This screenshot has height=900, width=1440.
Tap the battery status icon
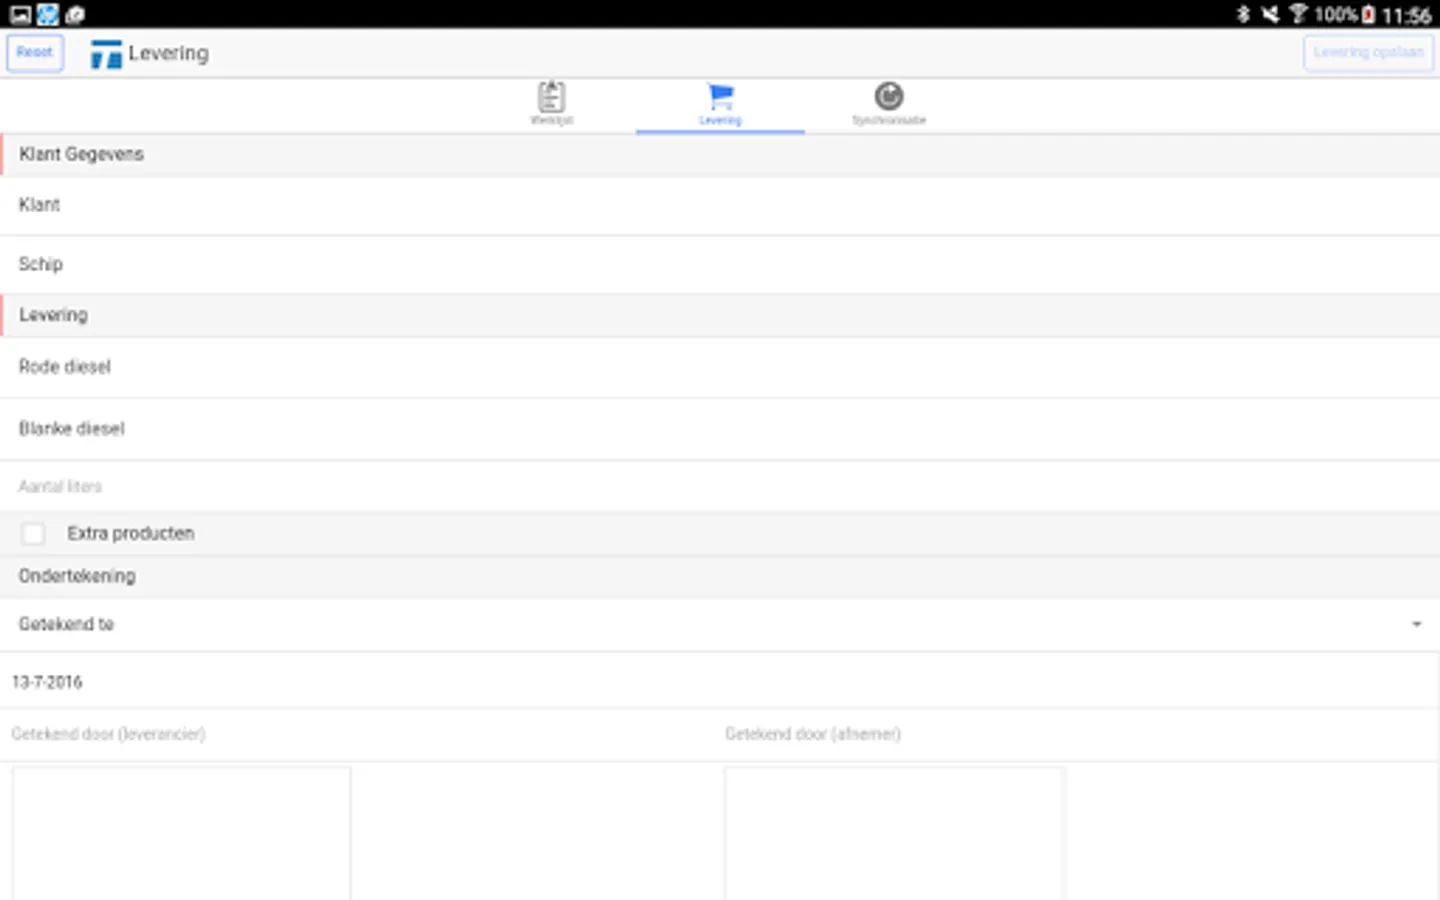tap(1368, 15)
